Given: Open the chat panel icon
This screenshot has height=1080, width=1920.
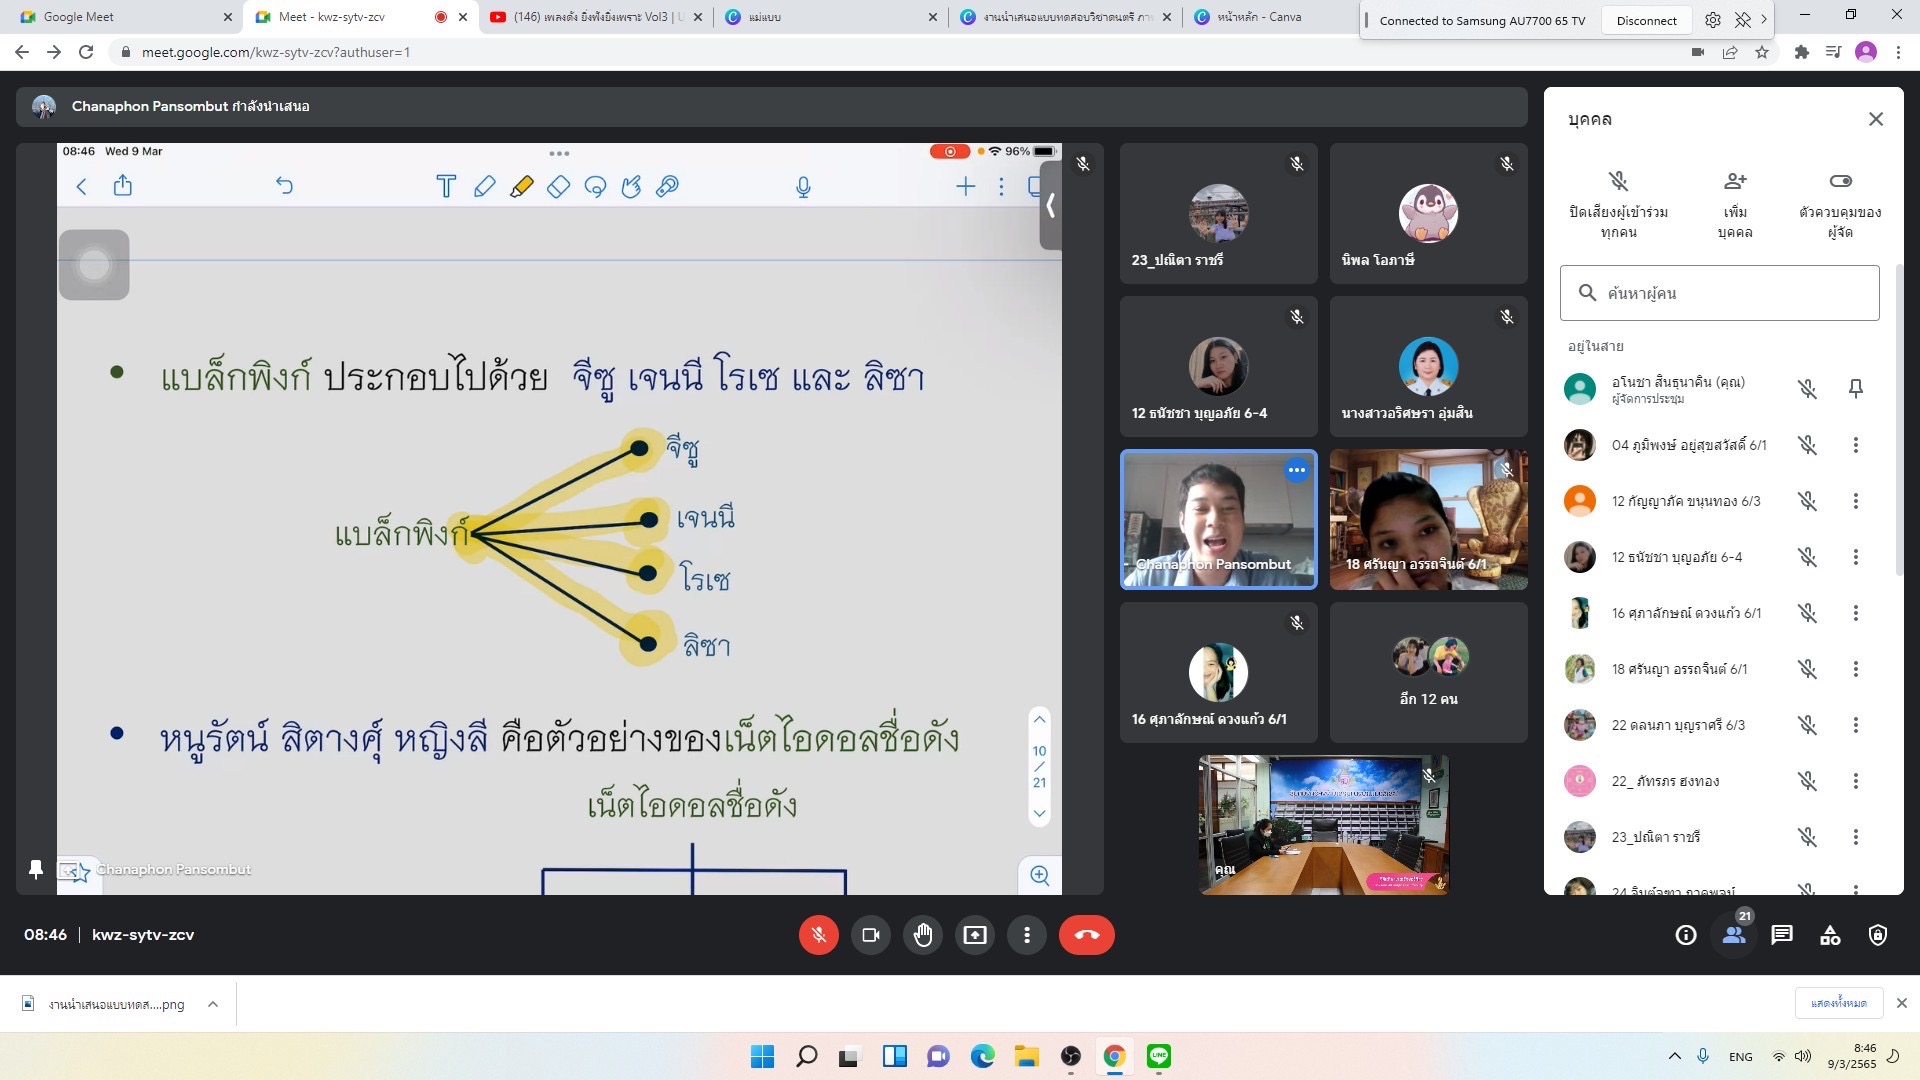Looking at the screenshot, I should pos(1781,935).
